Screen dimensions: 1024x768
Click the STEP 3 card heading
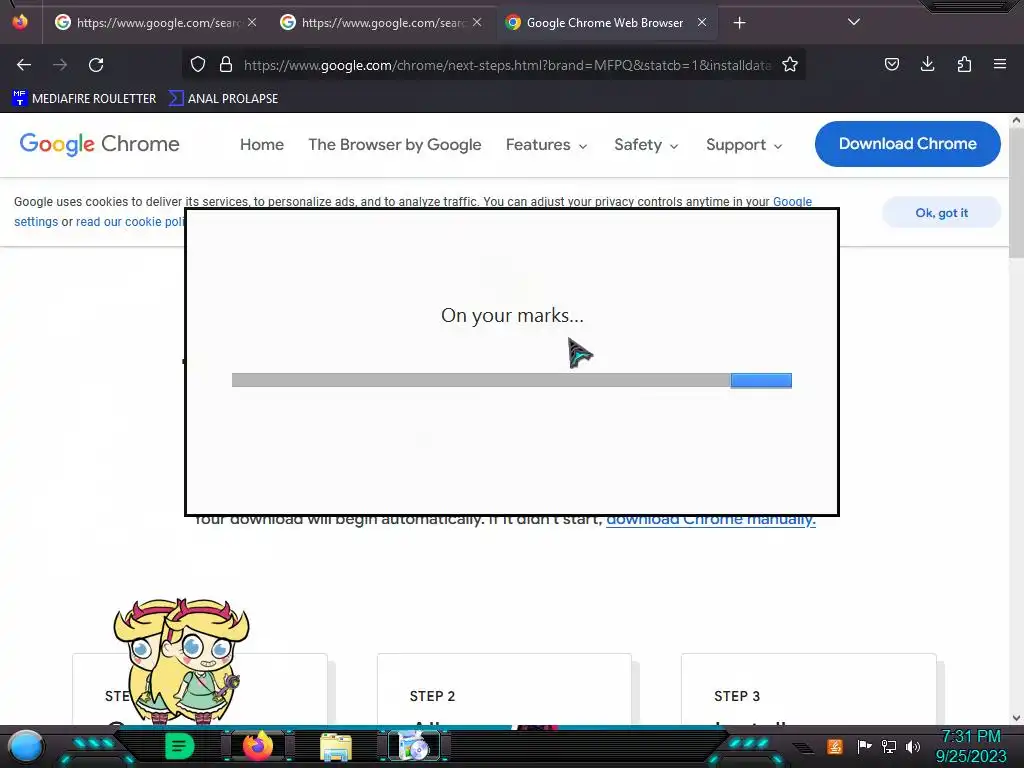point(737,696)
